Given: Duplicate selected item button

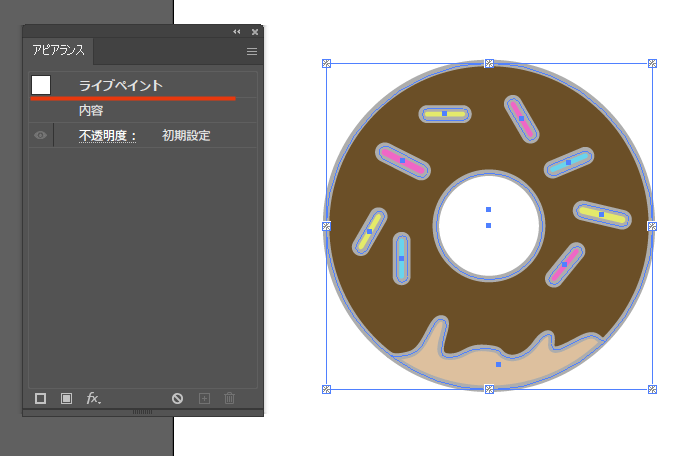Looking at the screenshot, I should pos(204,398).
